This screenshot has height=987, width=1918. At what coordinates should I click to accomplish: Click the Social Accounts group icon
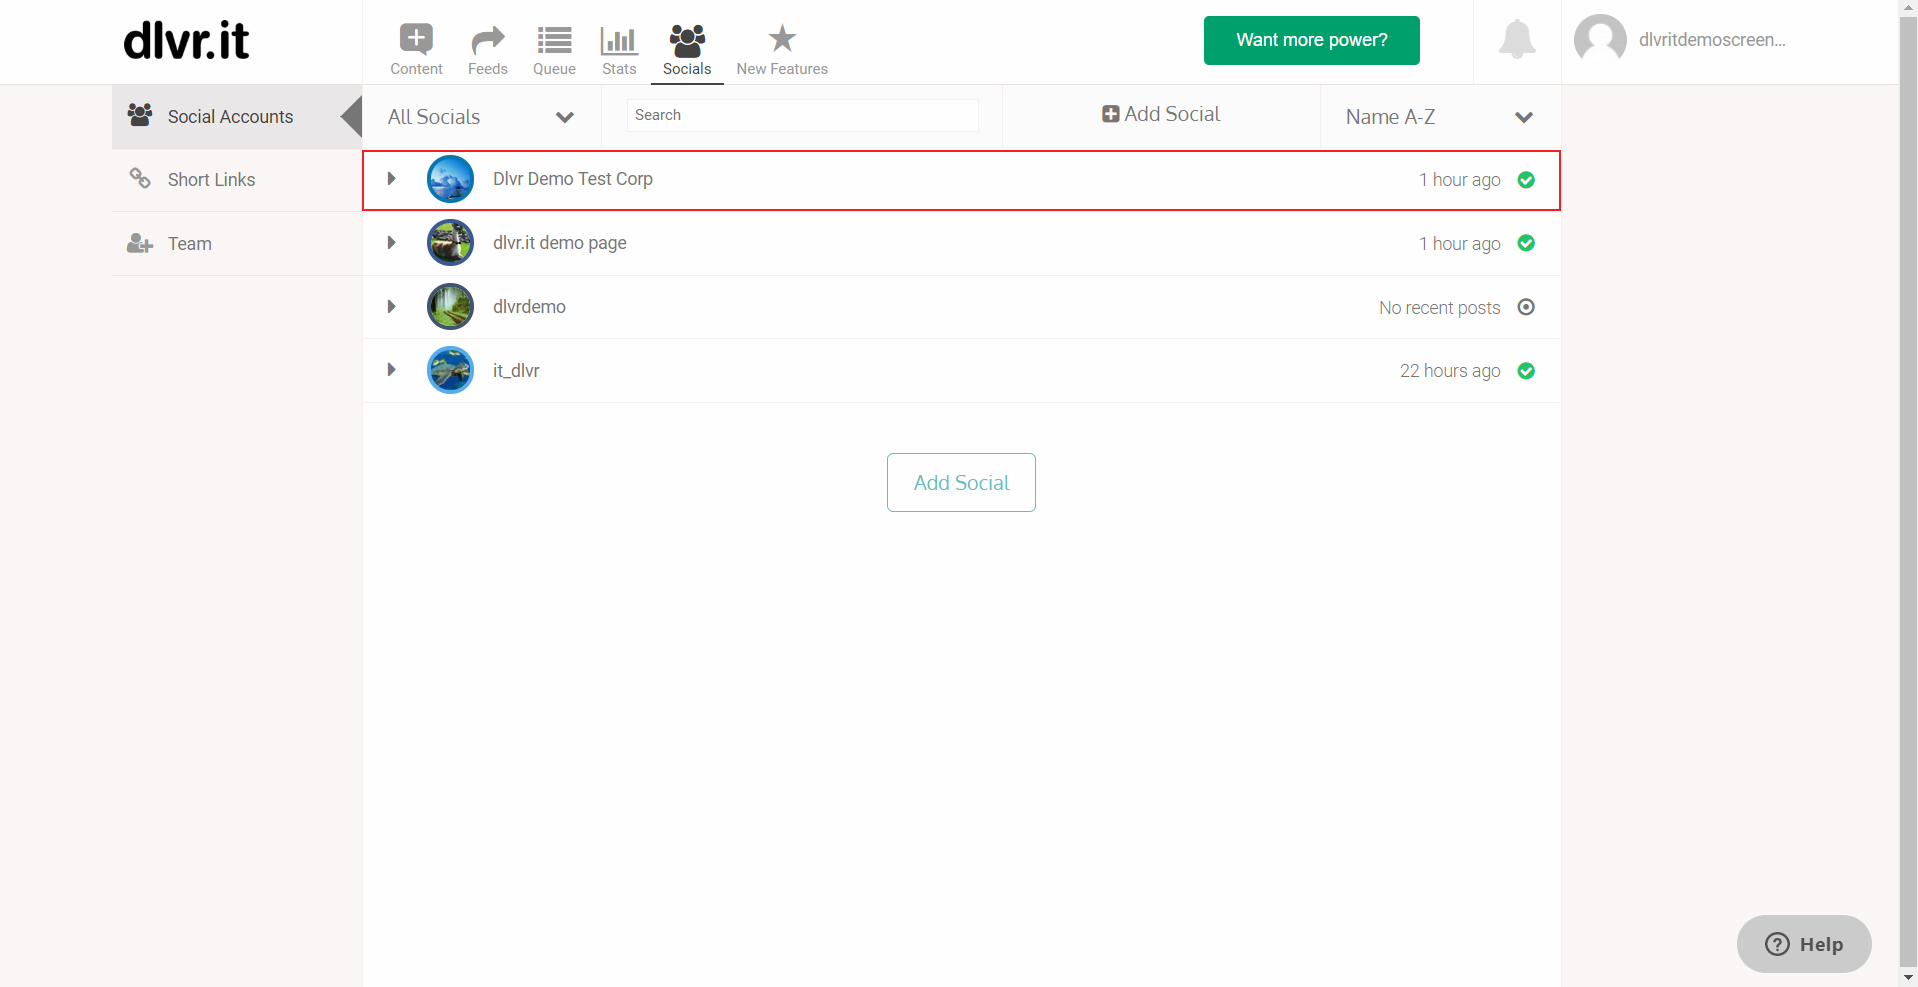140,114
